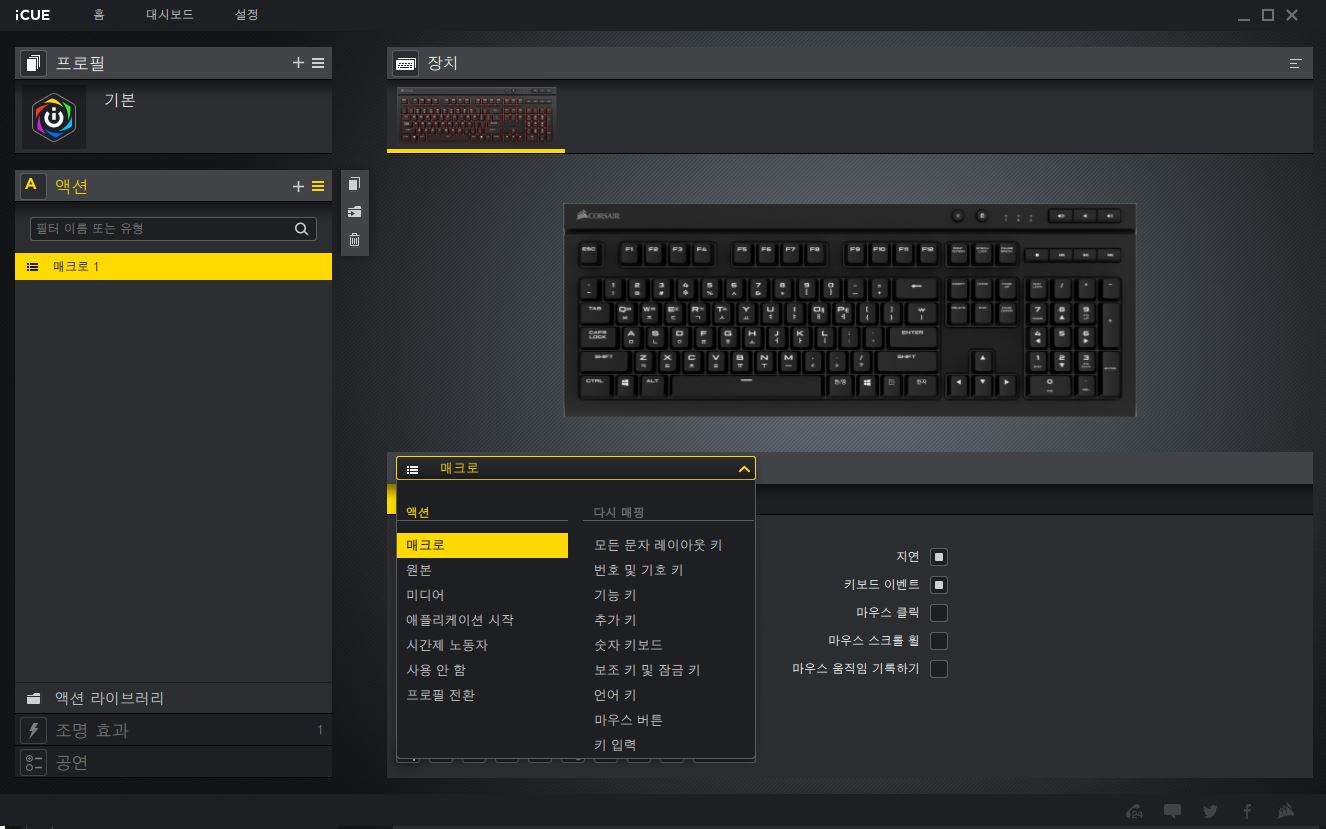Image resolution: width=1326 pixels, height=829 pixels.
Task: Delete the action with trash icon
Action: [x=354, y=240]
